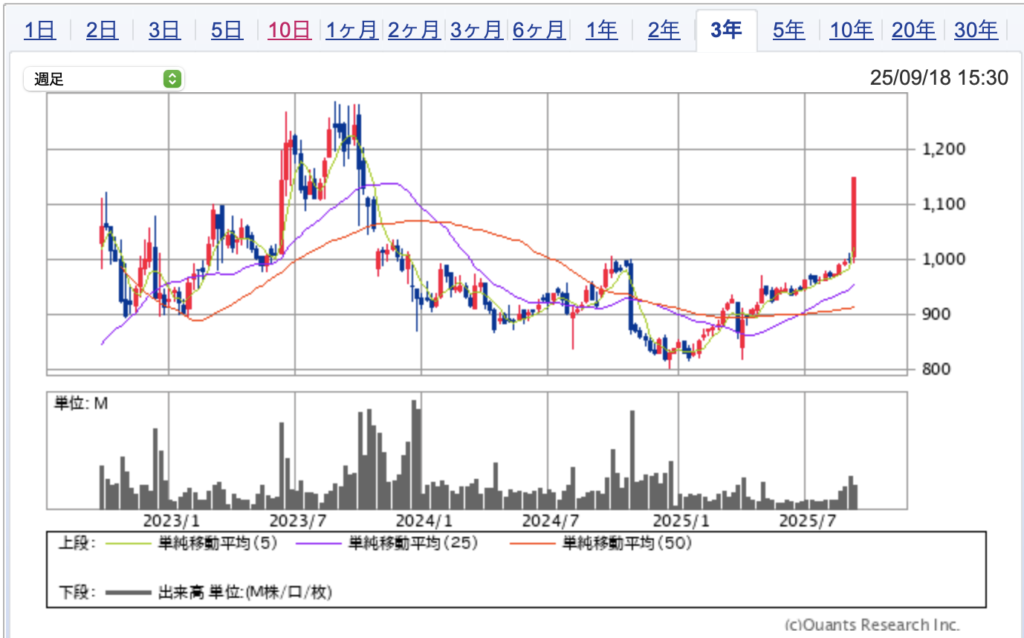Click the (c)Quants Research Inc. credit
The image size is (1024, 638).
point(872,625)
